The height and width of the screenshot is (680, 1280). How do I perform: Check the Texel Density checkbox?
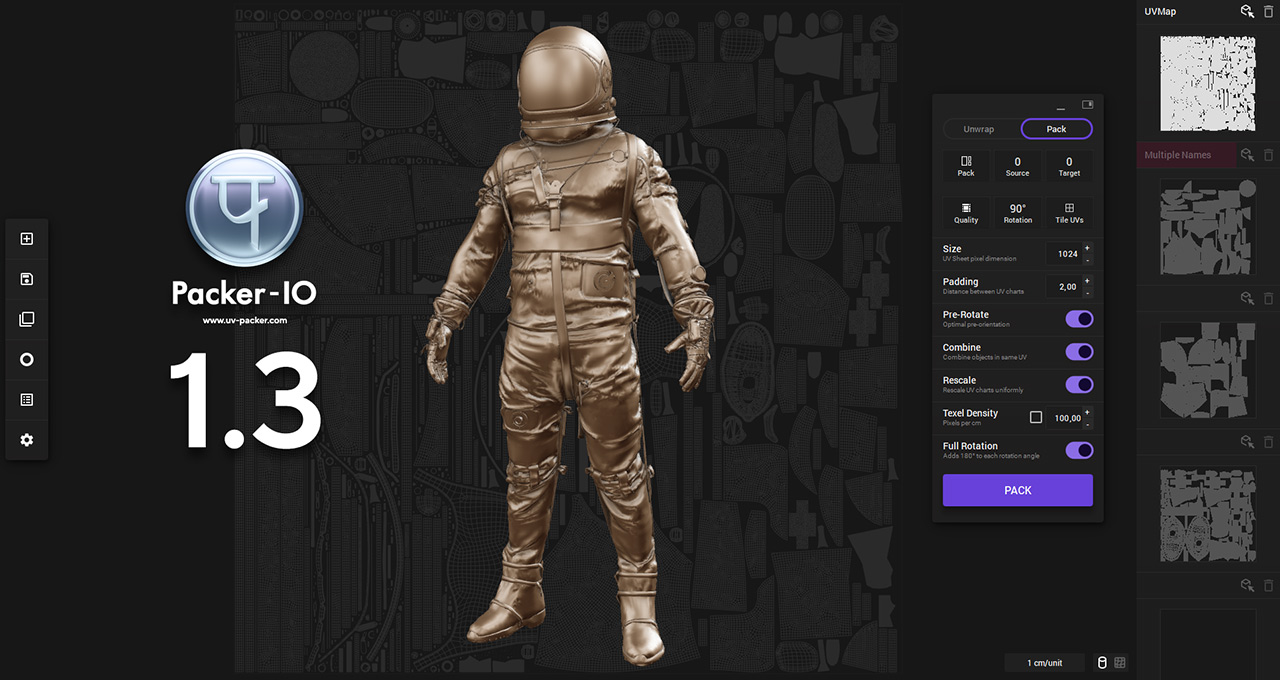click(x=1036, y=418)
